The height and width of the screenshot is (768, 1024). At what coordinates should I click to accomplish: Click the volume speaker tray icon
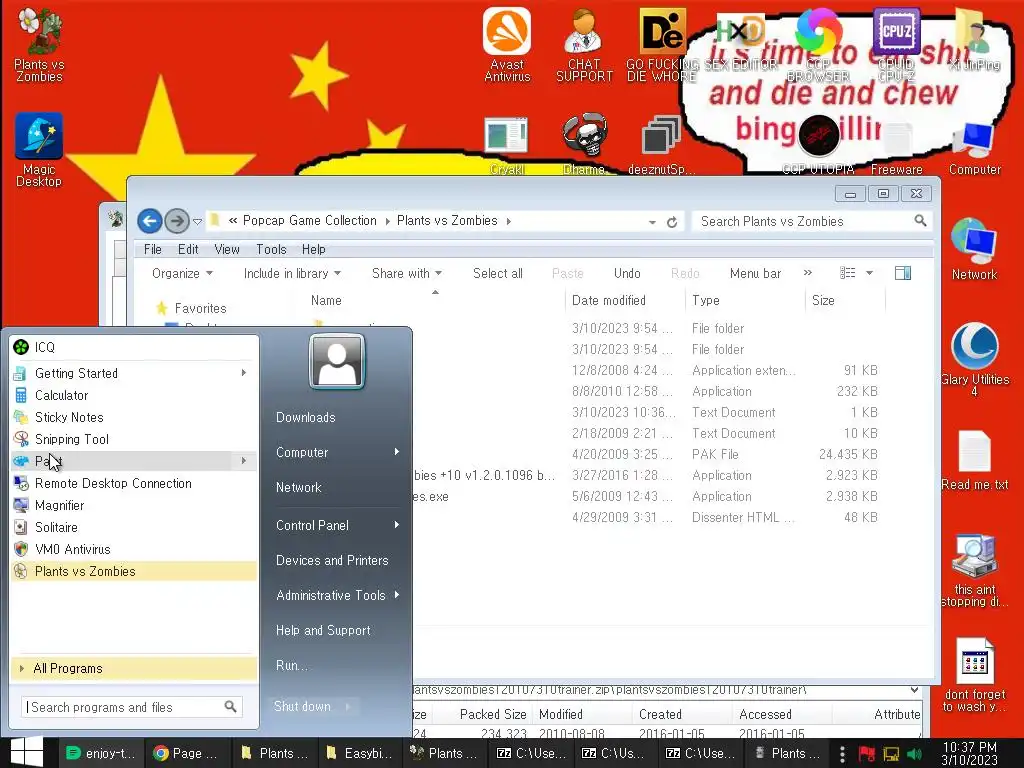[x=914, y=754]
